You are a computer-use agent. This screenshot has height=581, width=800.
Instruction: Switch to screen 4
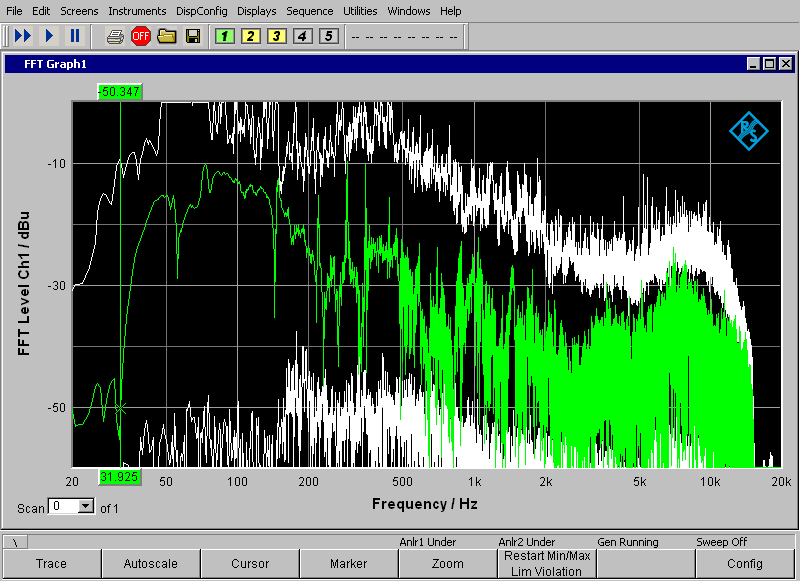pos(303,36)
